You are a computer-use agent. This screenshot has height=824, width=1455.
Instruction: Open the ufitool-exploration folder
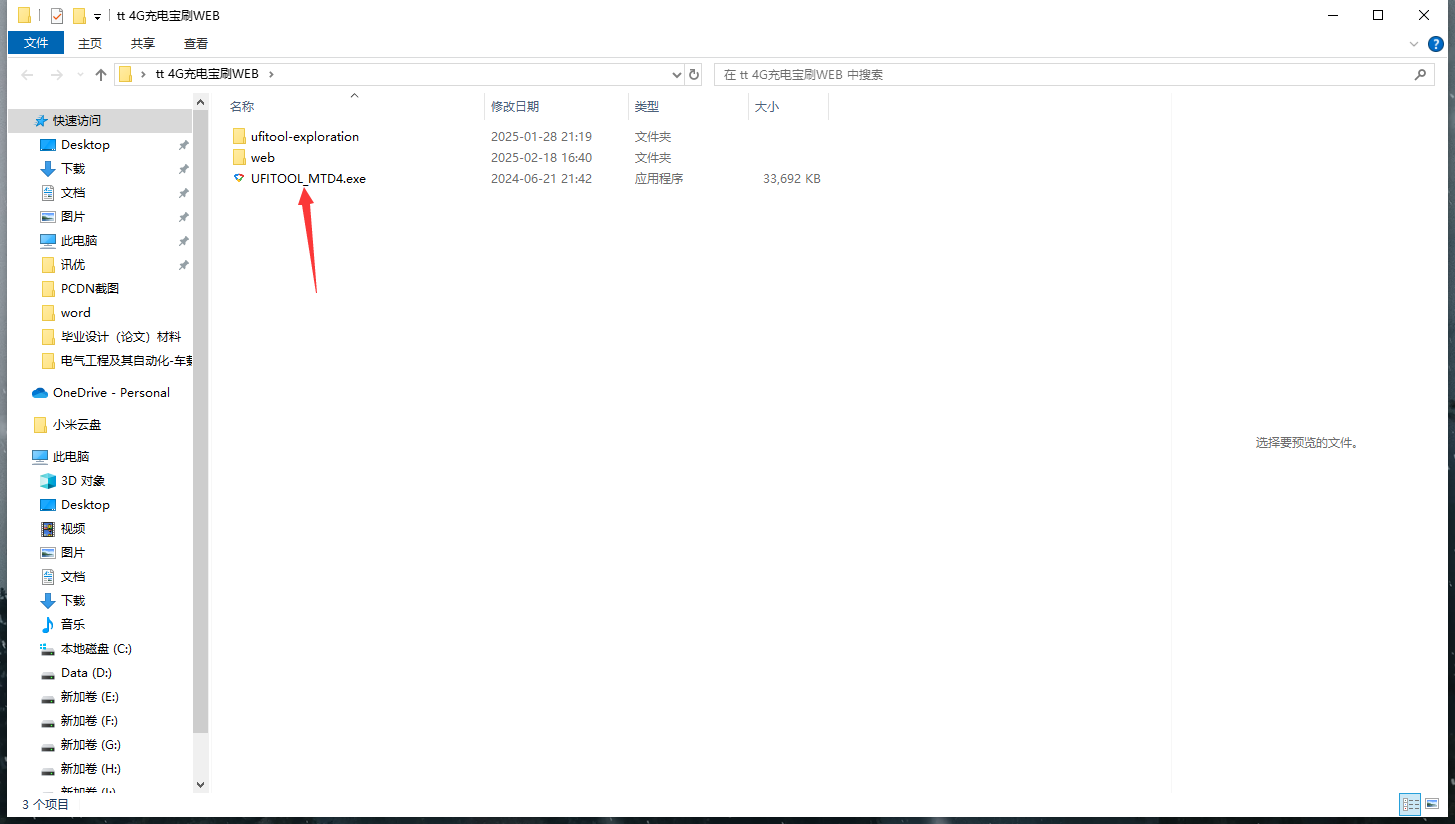pos(304,137)
